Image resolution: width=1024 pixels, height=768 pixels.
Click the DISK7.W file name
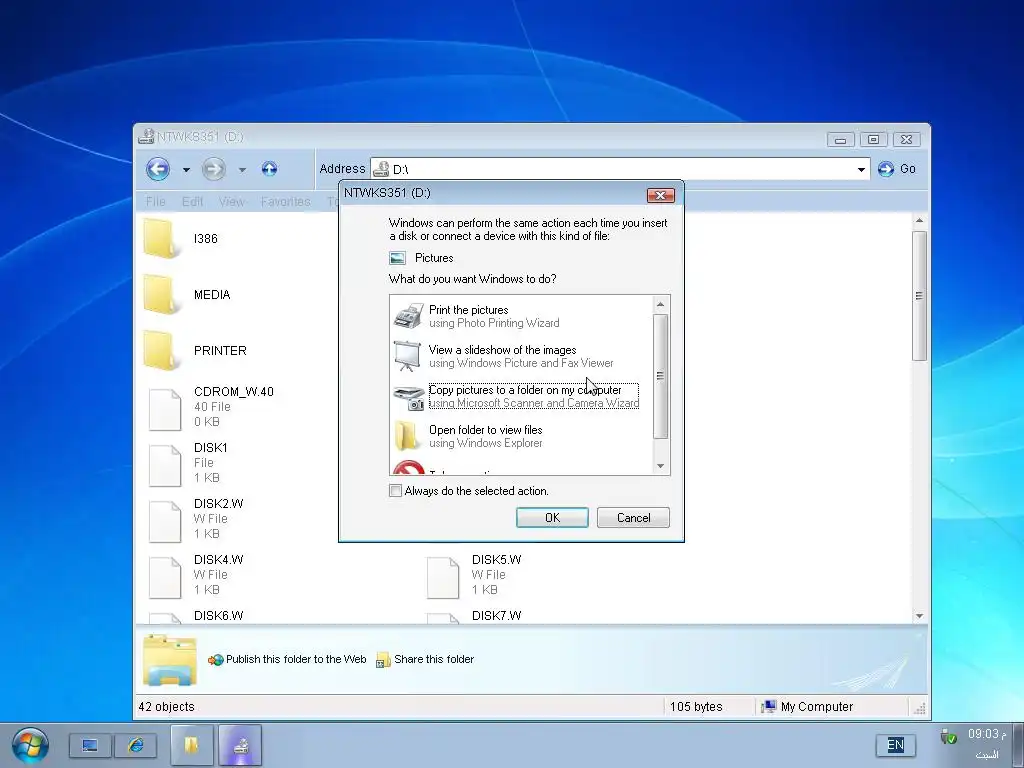point(496,615)
